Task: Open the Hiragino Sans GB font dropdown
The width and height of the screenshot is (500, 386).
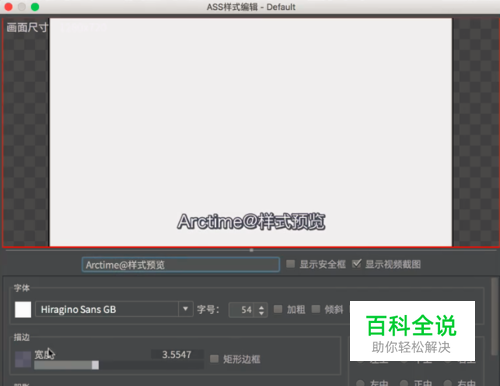Action: [114, 309]
